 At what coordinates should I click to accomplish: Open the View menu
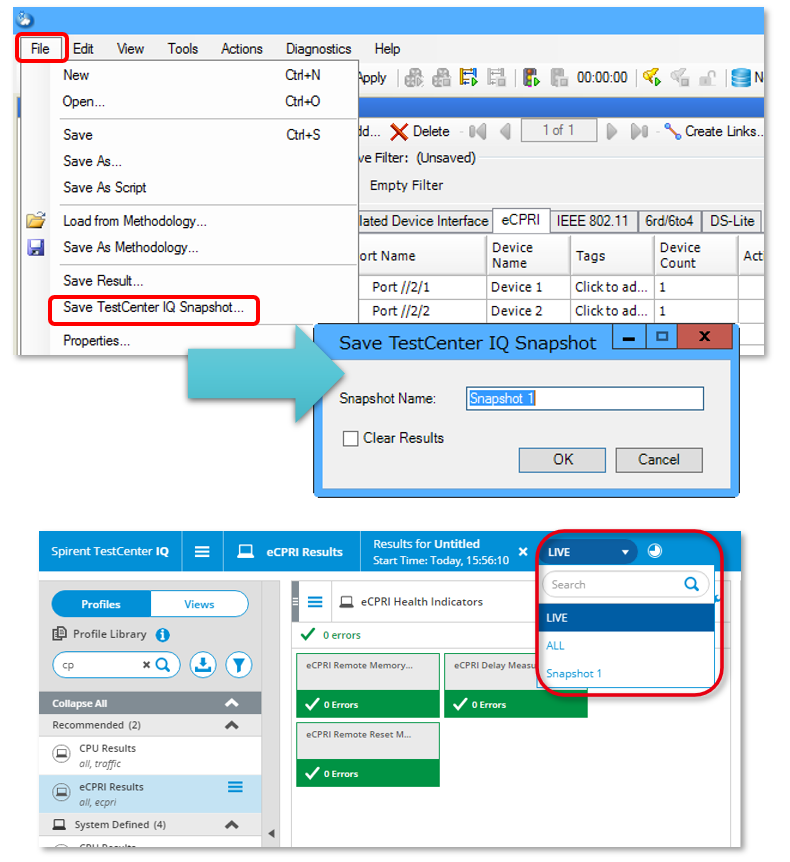[130, 48]
